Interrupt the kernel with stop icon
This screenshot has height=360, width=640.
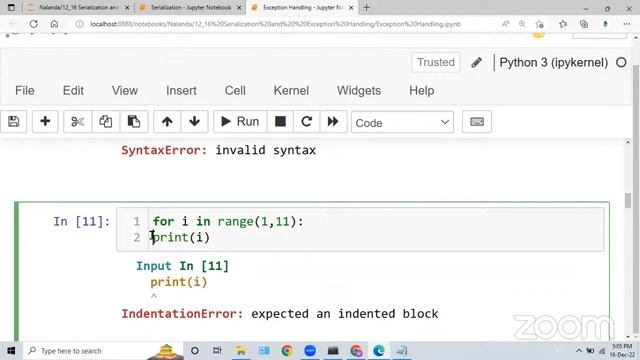click(x=280, y=122)
